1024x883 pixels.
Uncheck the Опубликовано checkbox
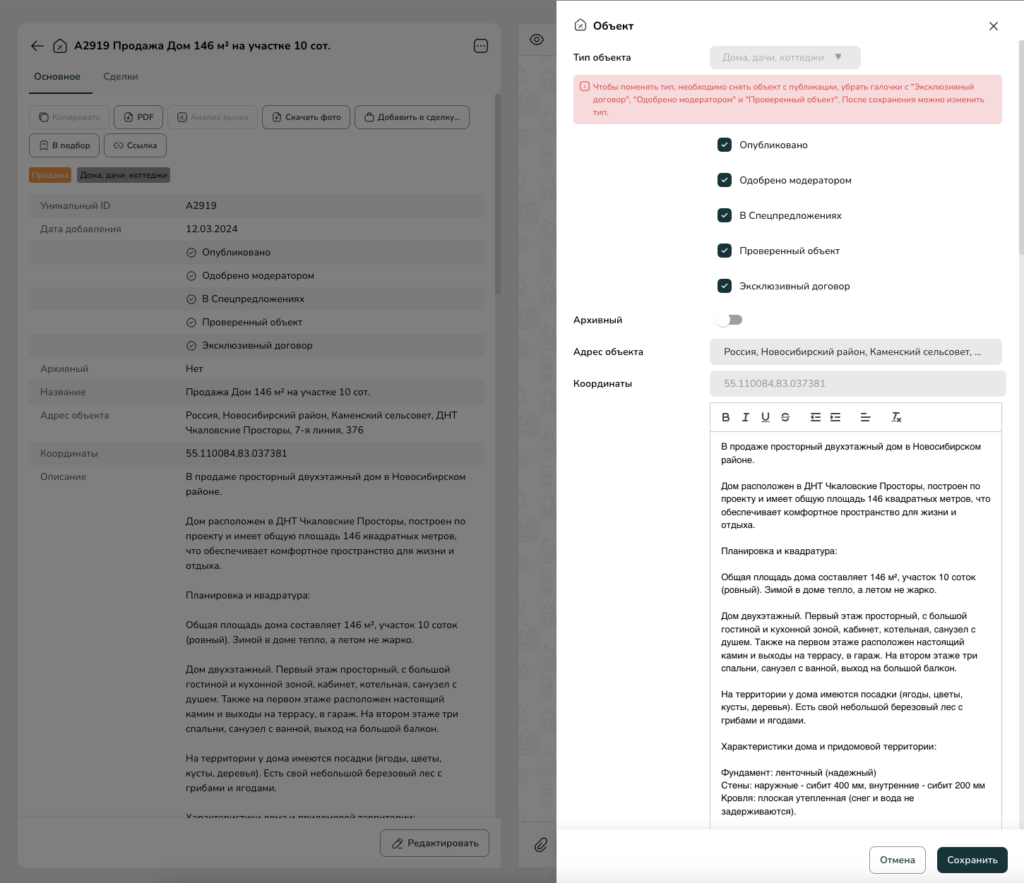click(x=725, y=145)
